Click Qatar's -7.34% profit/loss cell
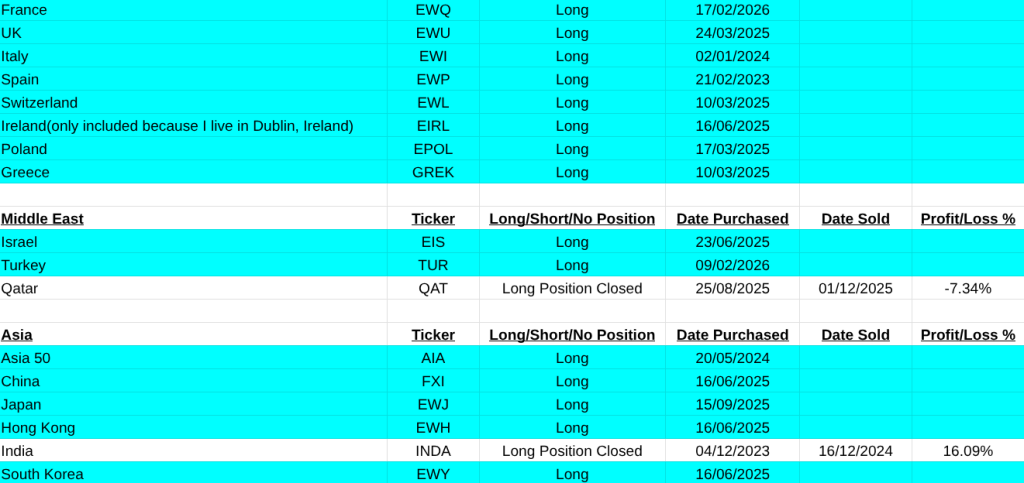 [967, 288]
